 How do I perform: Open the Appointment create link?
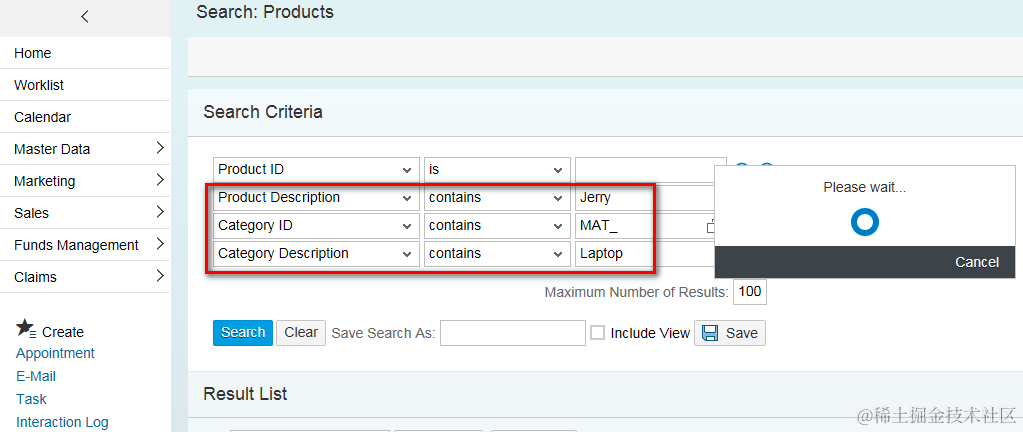coord(55,353)
